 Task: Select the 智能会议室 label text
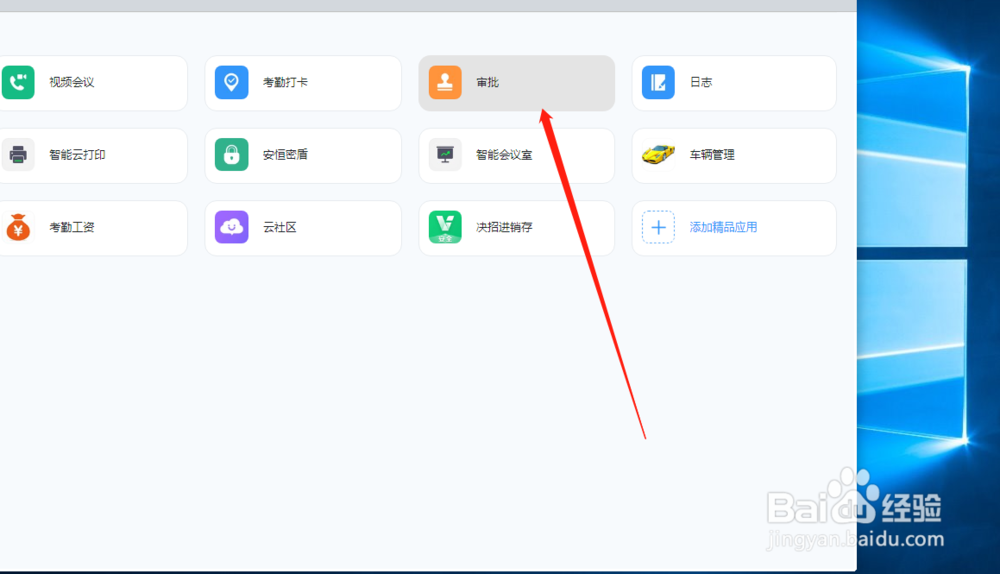click(504, 154)
